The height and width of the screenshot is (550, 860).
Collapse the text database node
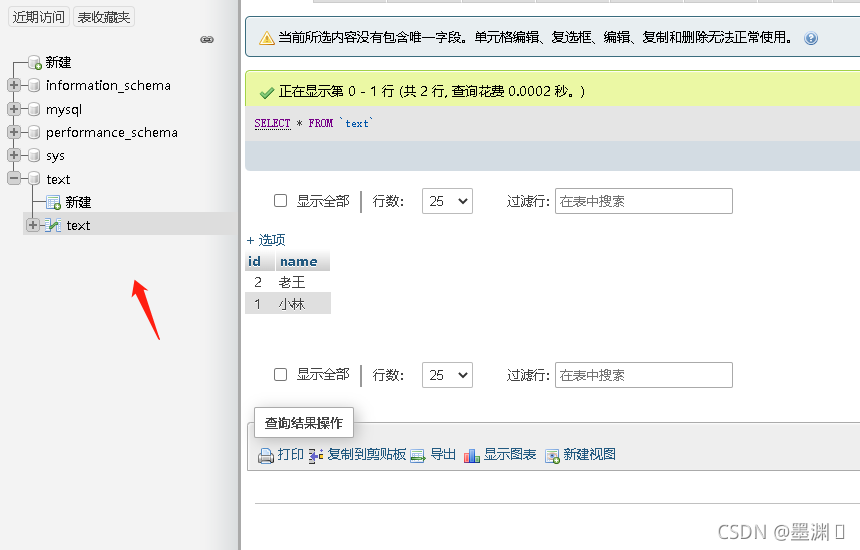click(x=14, y=179)
